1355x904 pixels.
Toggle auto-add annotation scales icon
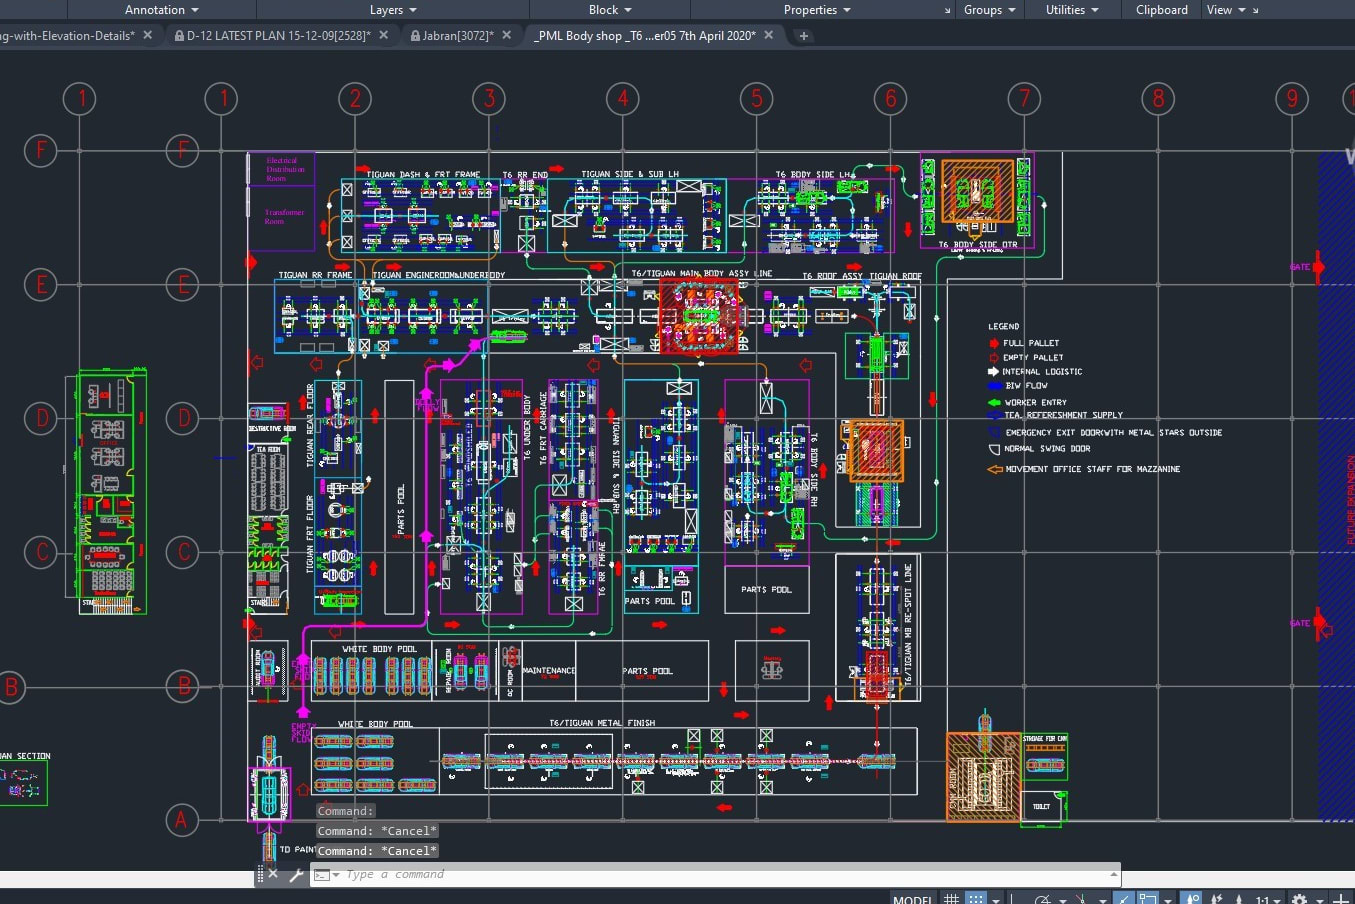1217,899
